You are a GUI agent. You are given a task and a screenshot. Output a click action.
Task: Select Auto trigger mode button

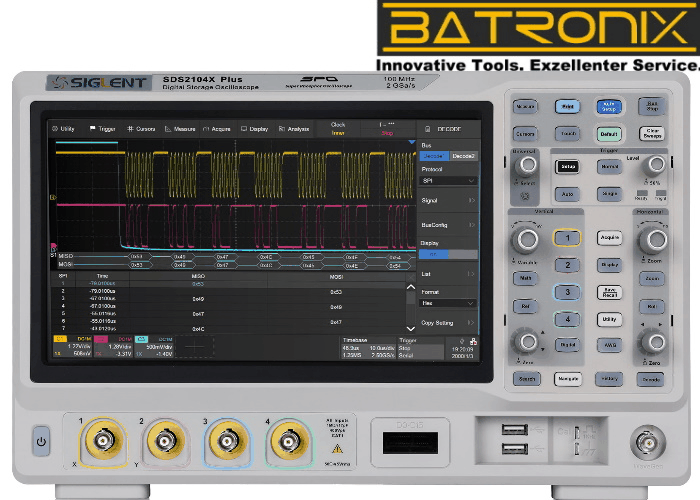pyautogui.click(x=567, y=194)
